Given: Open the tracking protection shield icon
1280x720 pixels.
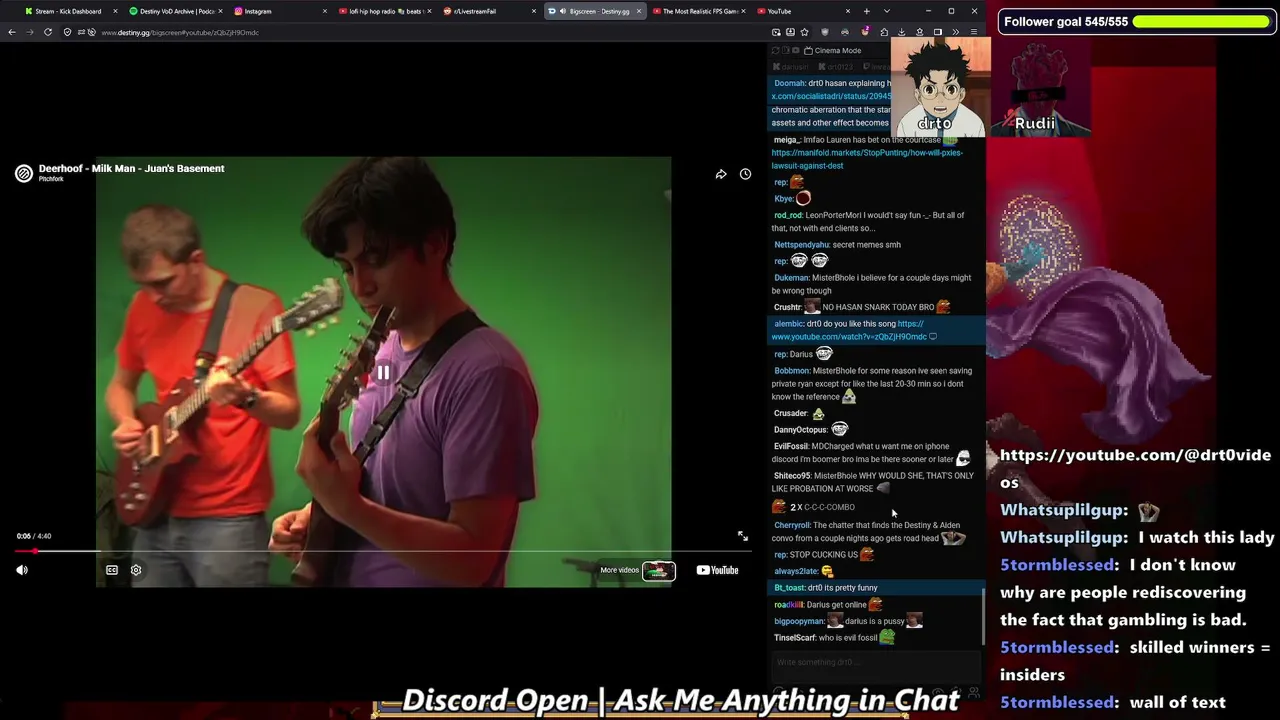Looking at the screenshot, I should (67, 32).
